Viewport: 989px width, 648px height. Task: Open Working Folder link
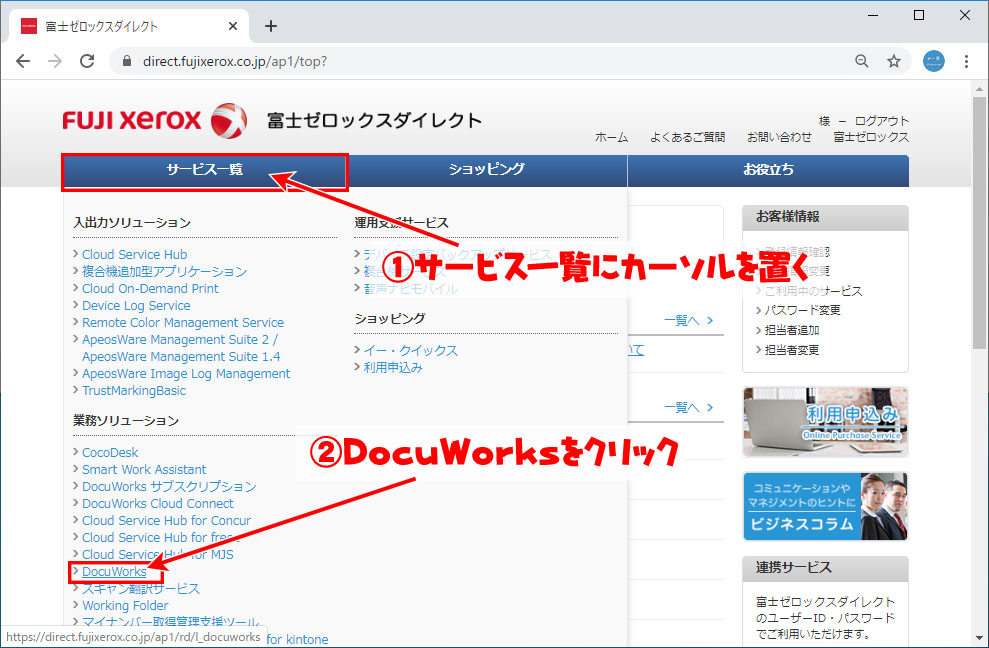(x=125, y=606)
